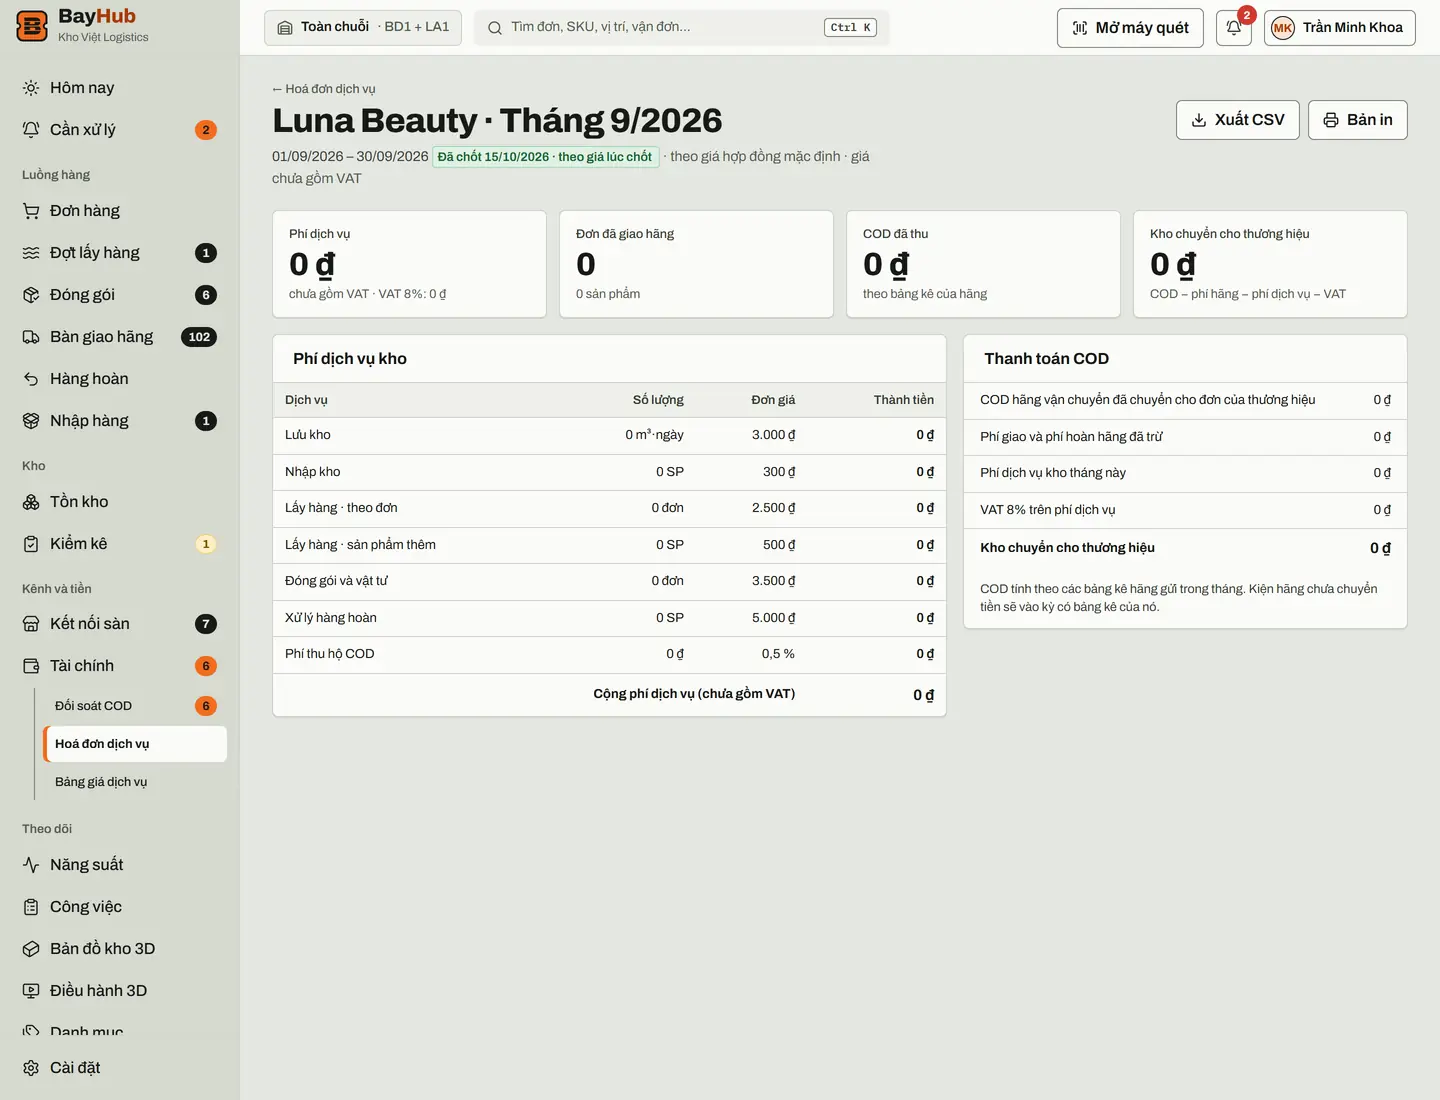
Task: Open Kiểm kê stocktake page
Action: click(x=120, y=544)
